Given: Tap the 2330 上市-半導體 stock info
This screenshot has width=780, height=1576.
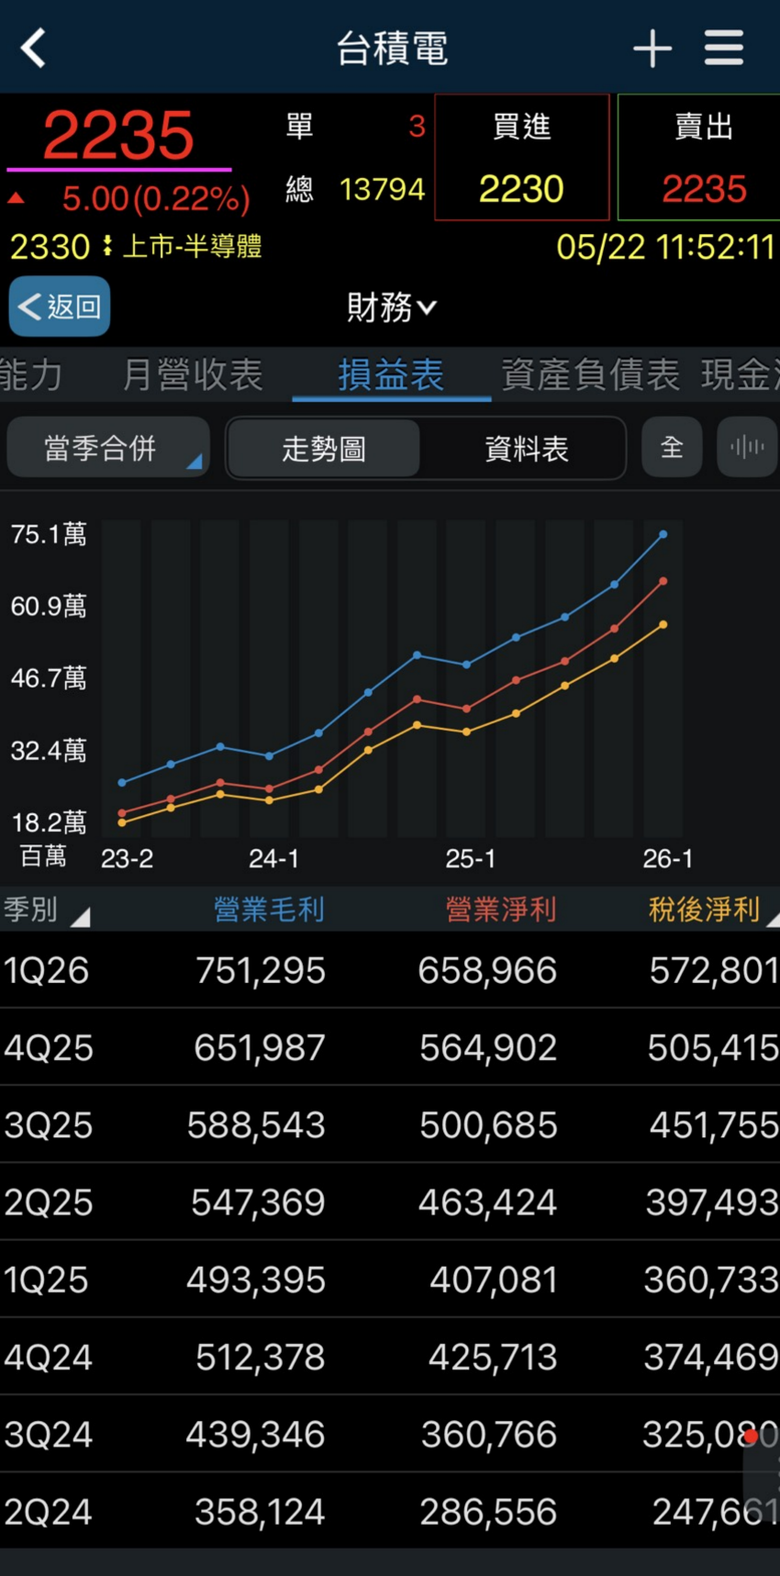Looking at the screenshot, I should [136, 246].
